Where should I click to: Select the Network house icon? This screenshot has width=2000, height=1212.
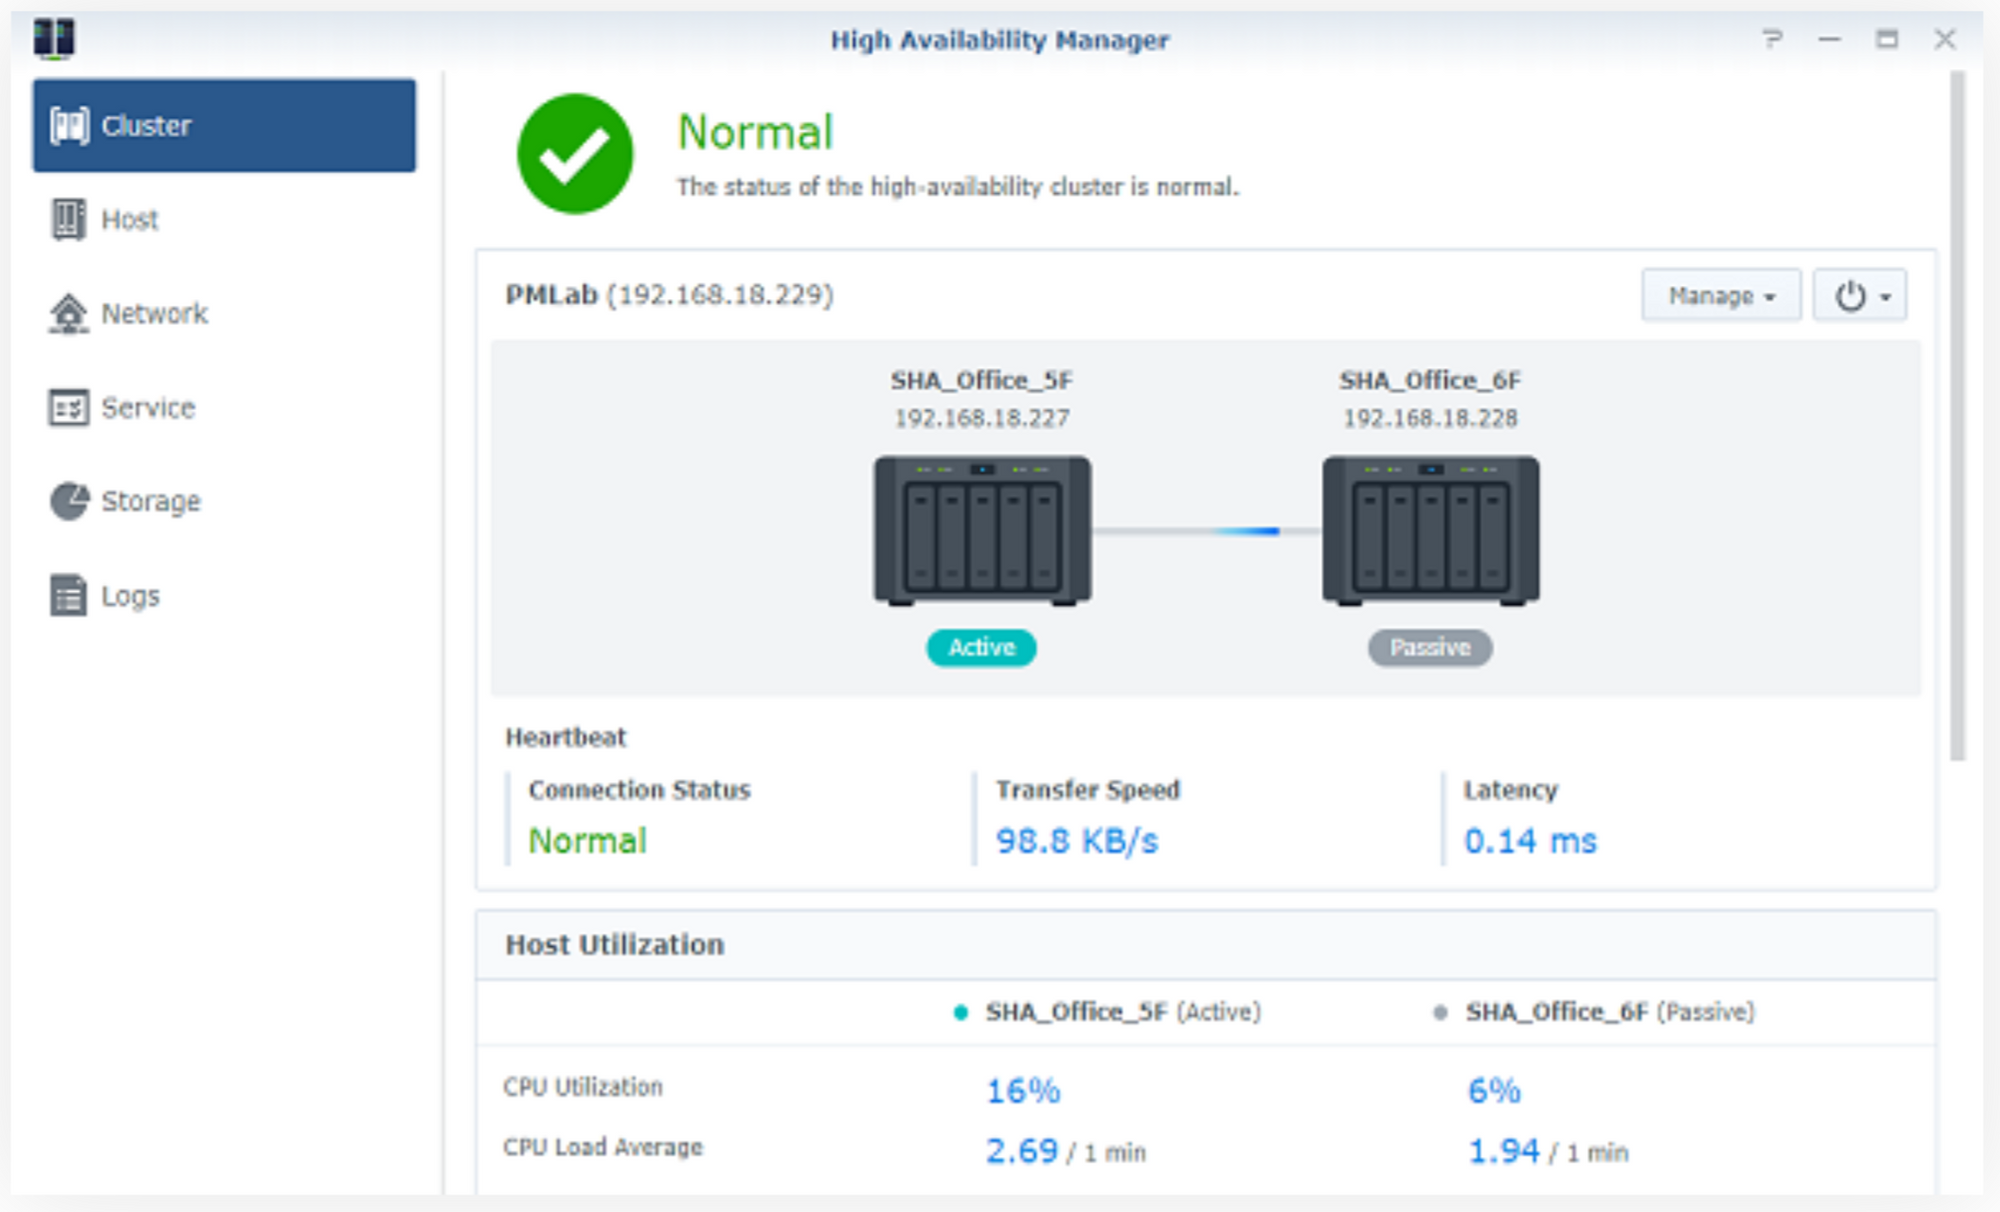[x=68, y=314]
